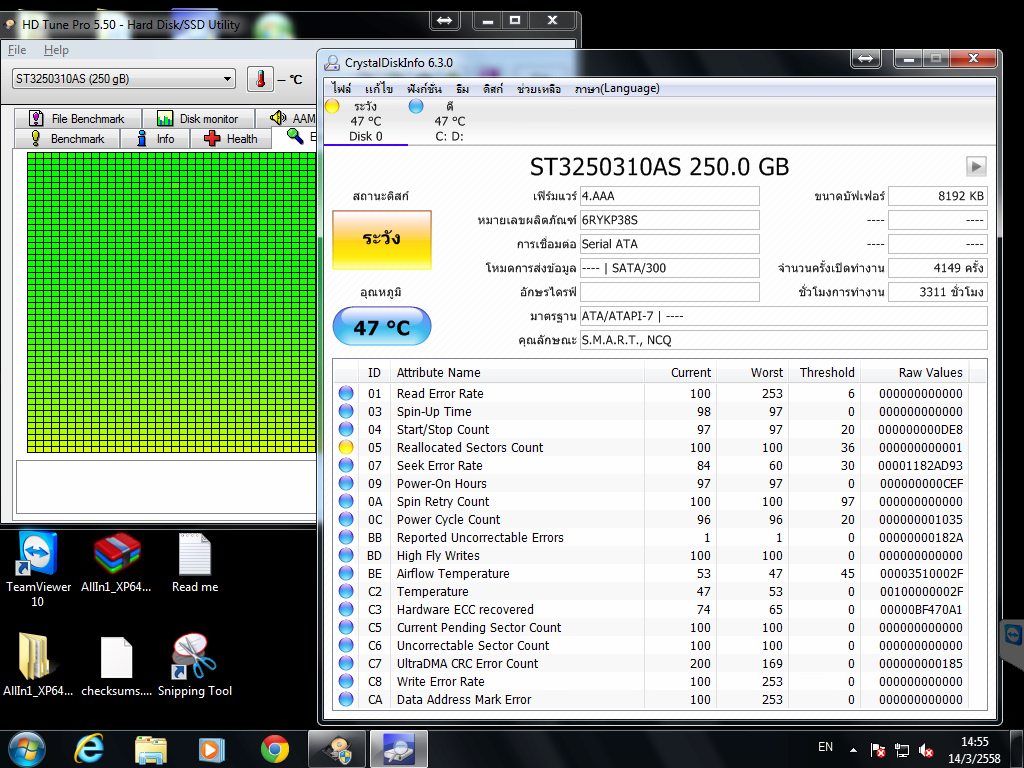The width and height of the screenshot is (1024, 768).
Task: Click the serial number field 6RYKP38S
Action: [x=669, y=220]
